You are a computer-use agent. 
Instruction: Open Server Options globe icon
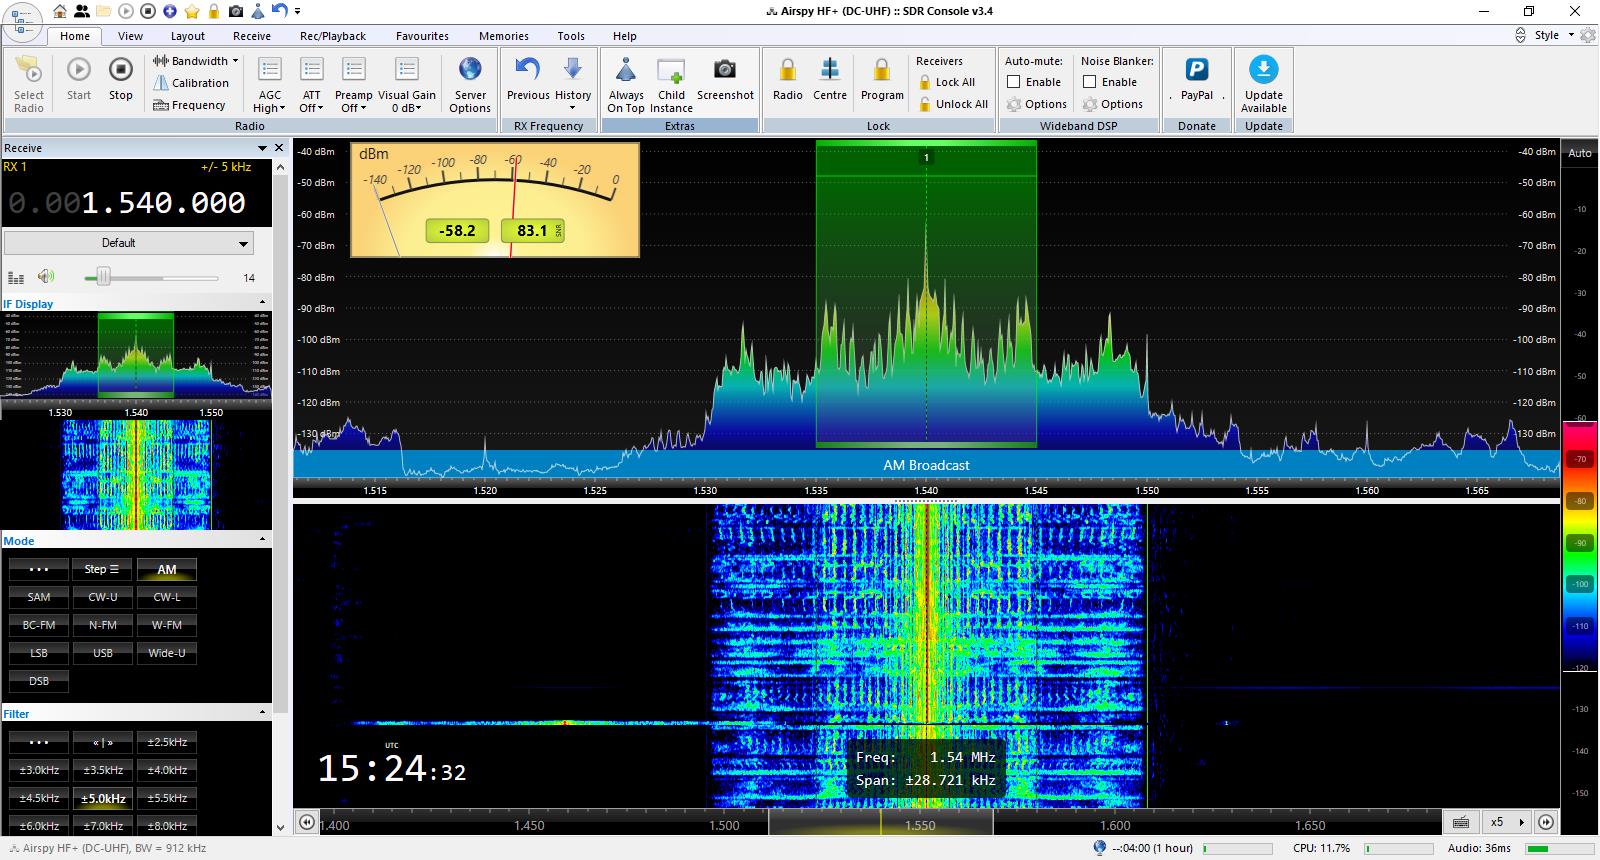[470, 70]
